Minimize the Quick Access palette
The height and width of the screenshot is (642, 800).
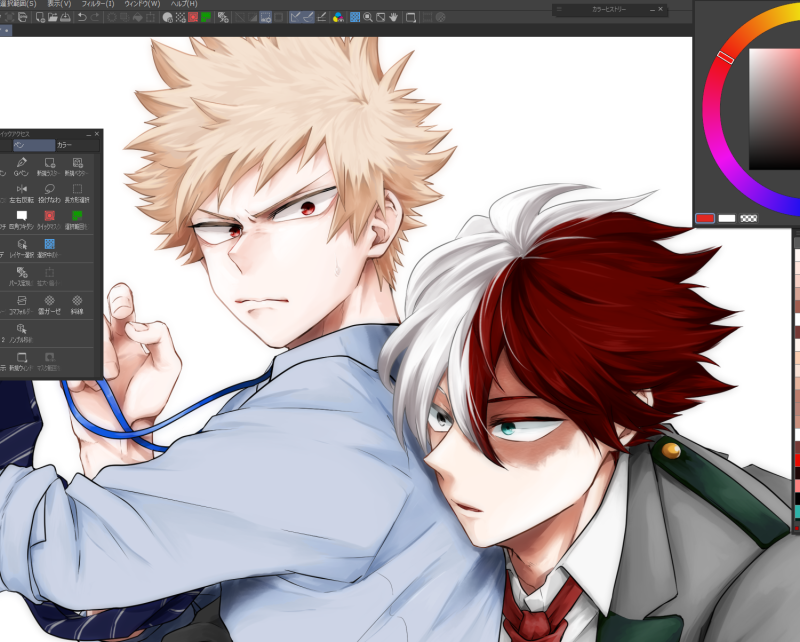coord(88,134)
